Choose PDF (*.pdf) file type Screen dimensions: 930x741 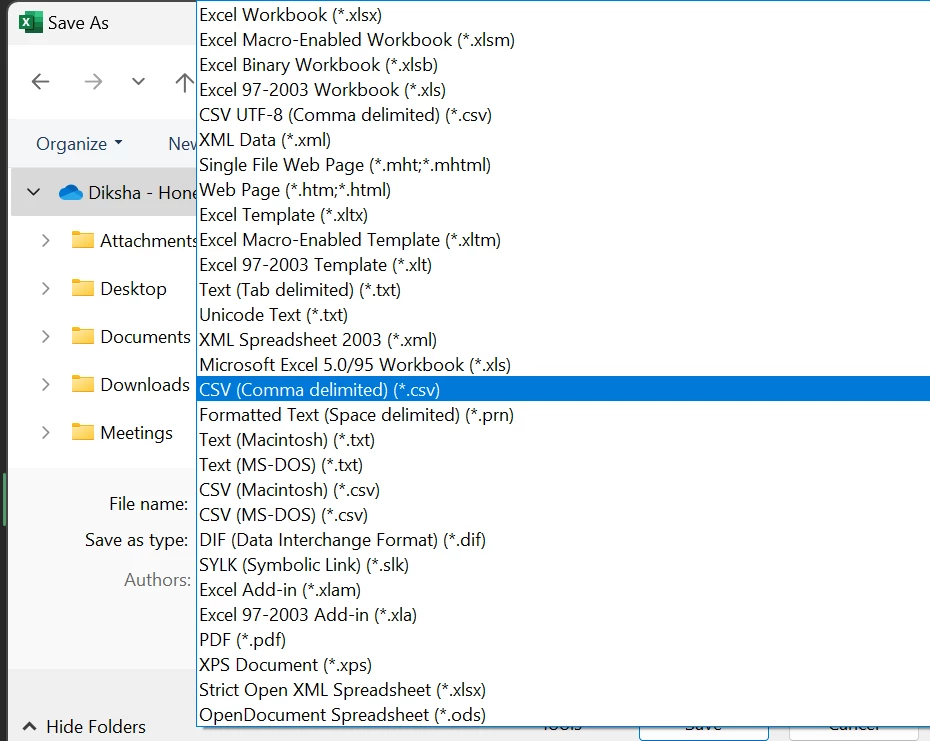click(x=563, y=640)
